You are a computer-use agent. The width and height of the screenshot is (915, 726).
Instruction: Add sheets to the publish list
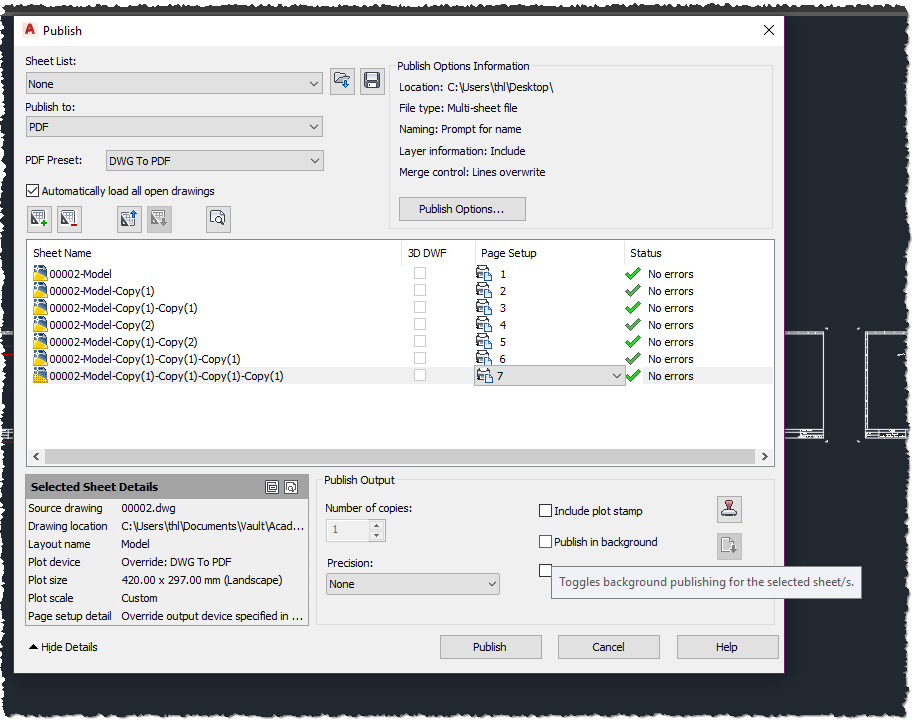tap(39, 218)
